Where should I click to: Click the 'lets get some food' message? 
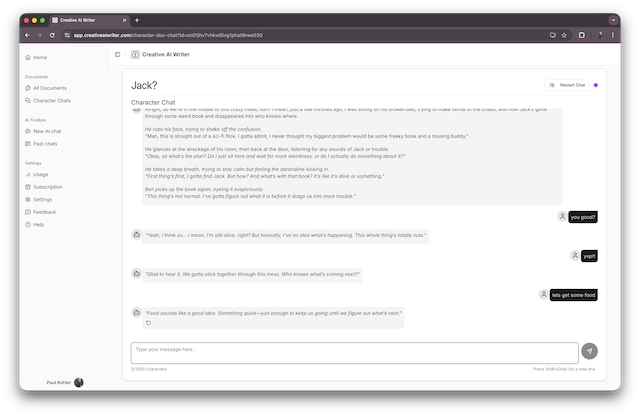[573, 295]
